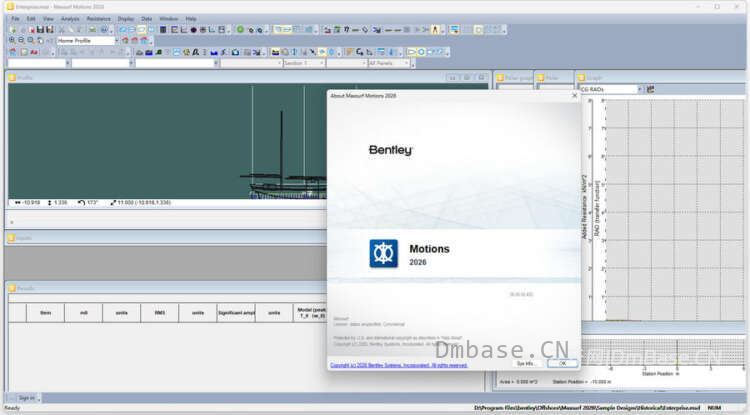
Task: Click the yellow square icon in top toolbar
Action: [x=478, y=30]
